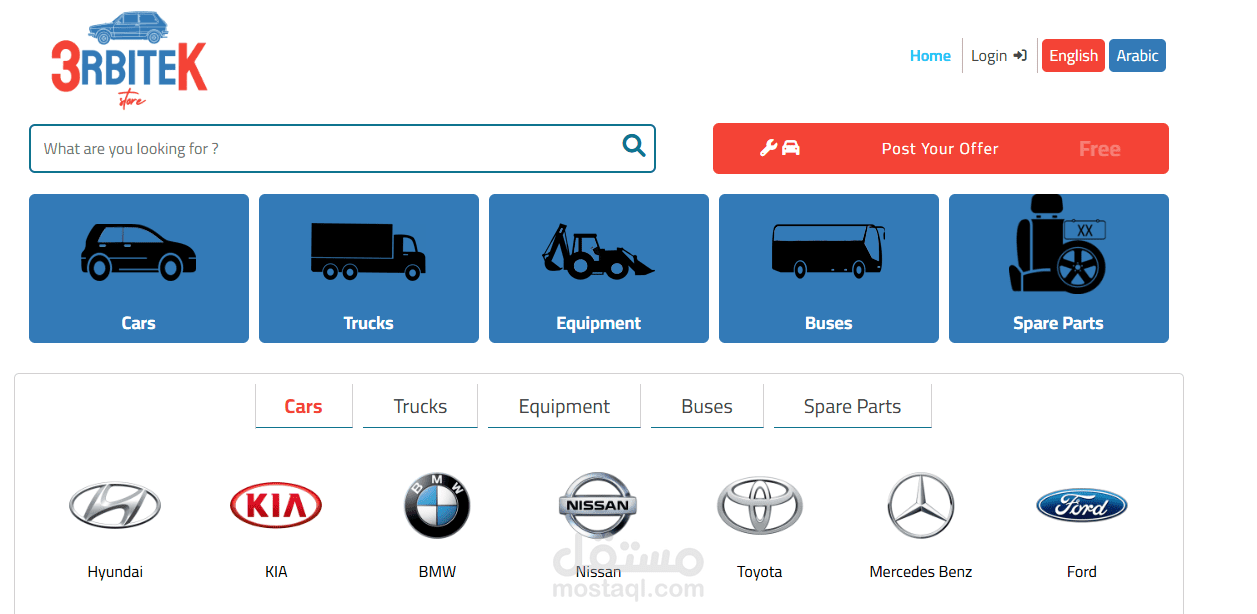Click the 3RBITEK store logo
The height and width of the screenshot is (614, 1257).
[129, 60]
